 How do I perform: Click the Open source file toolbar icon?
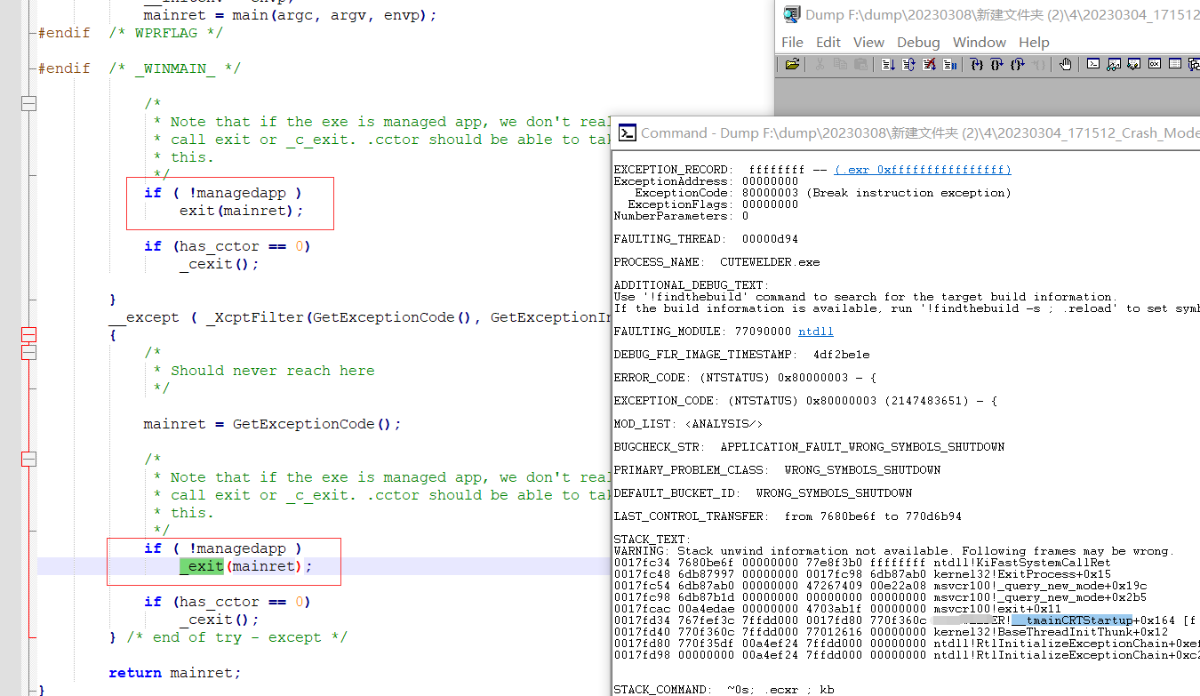click(x=792, y=65)
